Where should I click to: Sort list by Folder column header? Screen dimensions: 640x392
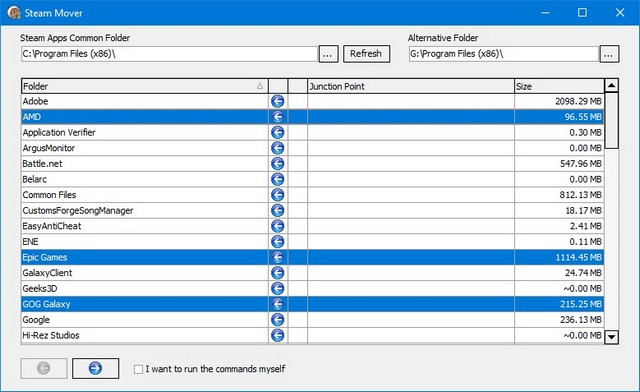point(144,86)
